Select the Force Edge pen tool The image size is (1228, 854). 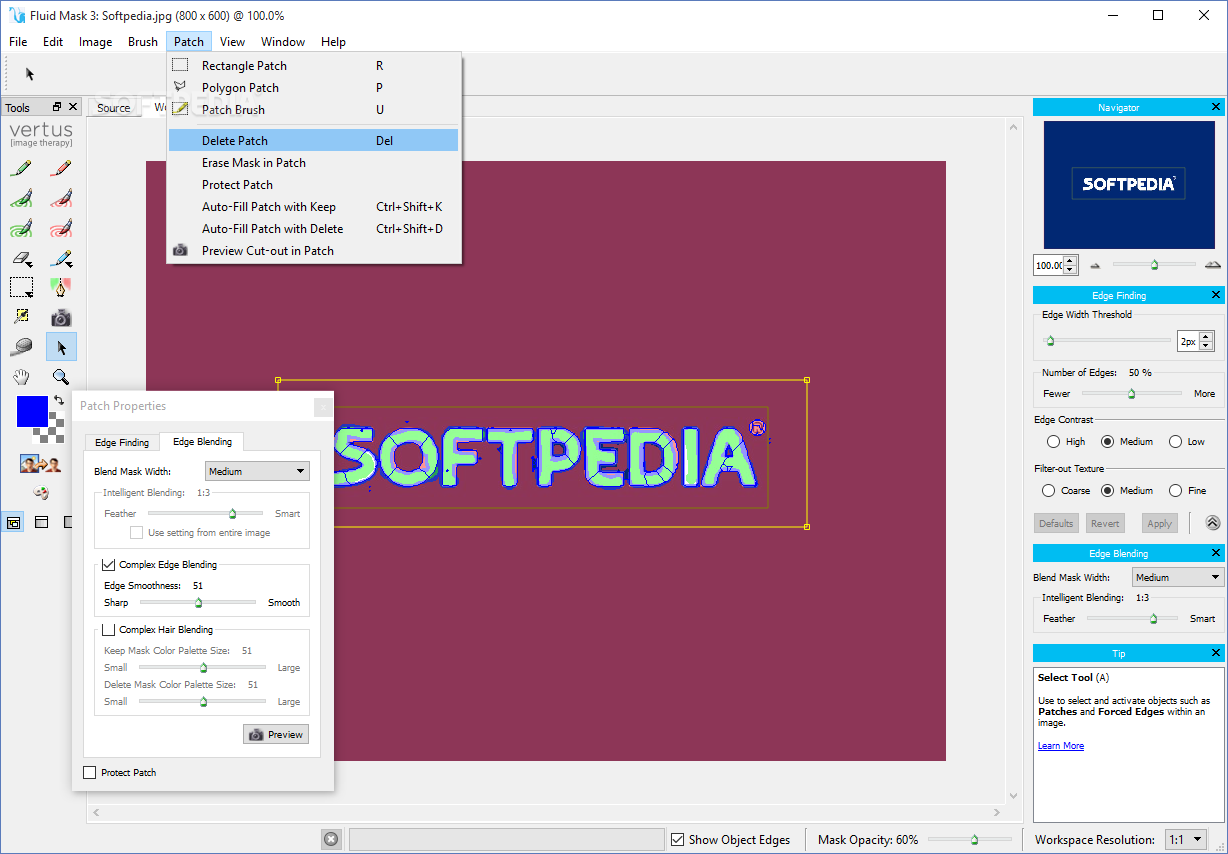(x=61, y=288)
